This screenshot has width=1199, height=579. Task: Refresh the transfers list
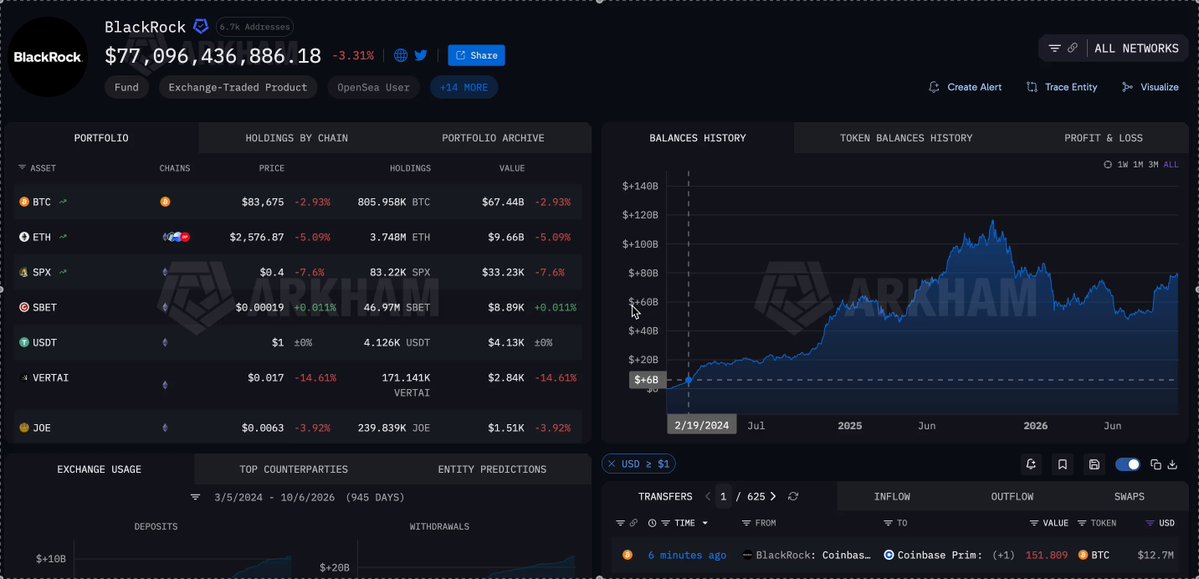coord(793,496)
